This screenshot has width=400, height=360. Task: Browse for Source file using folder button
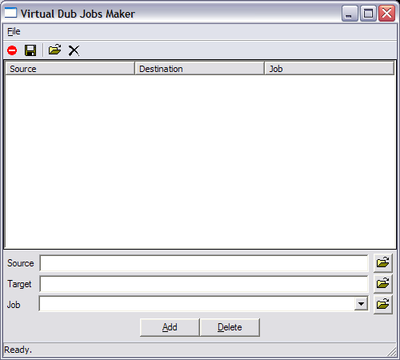[383, 263]
